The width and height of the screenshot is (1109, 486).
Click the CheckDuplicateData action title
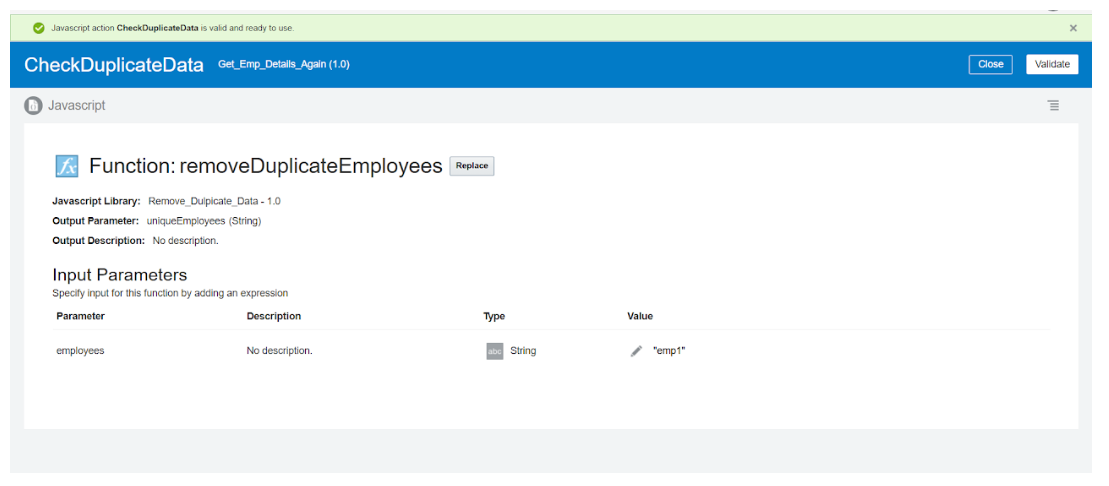[x=114, y=65]
